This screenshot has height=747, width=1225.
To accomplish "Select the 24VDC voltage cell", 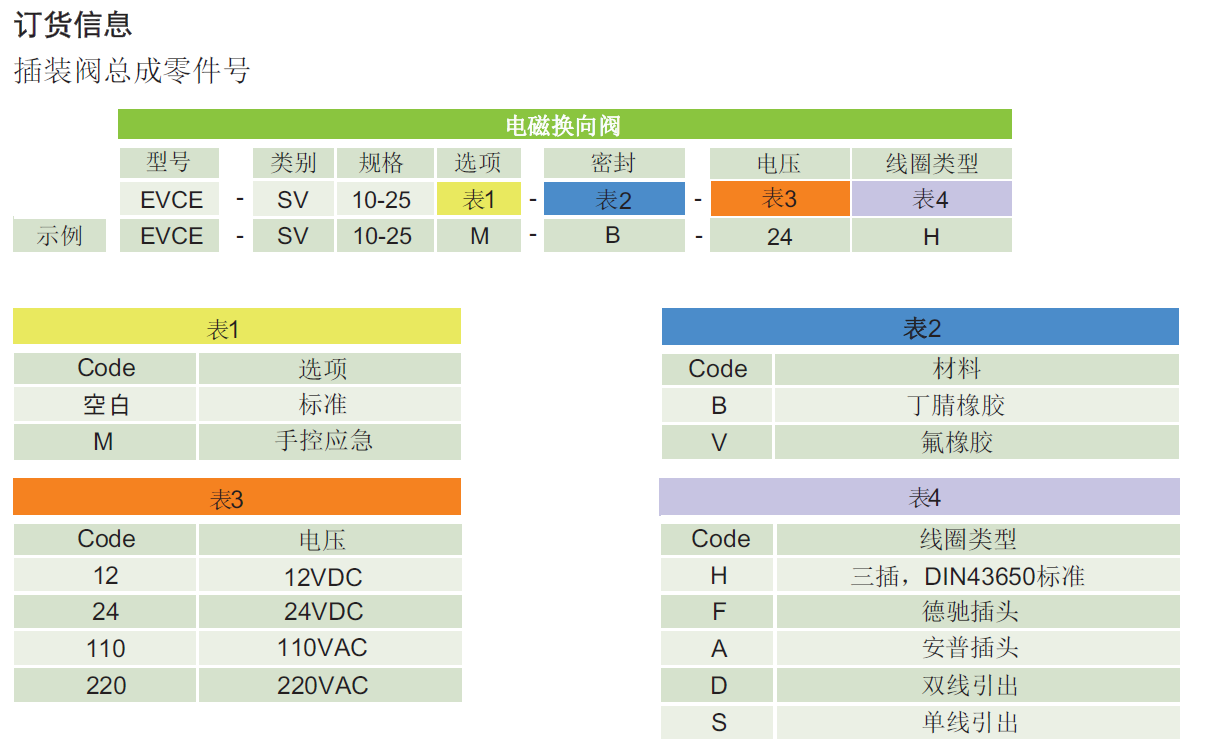I will coord(329,612).
